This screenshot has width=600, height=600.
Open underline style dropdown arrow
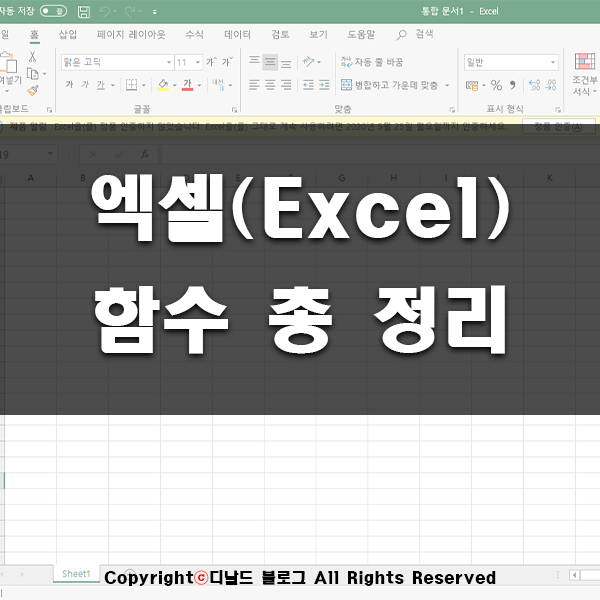point(113,85)
